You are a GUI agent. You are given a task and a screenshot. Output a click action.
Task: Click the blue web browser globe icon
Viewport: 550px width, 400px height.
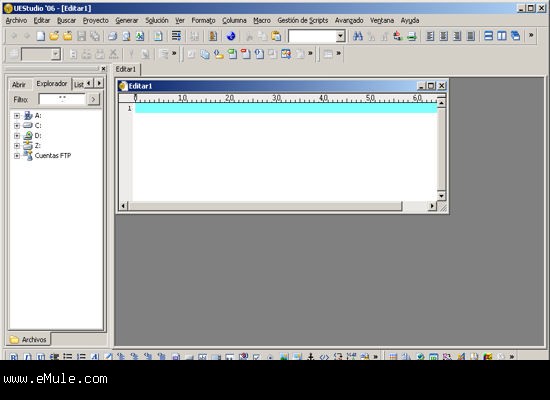231,36
